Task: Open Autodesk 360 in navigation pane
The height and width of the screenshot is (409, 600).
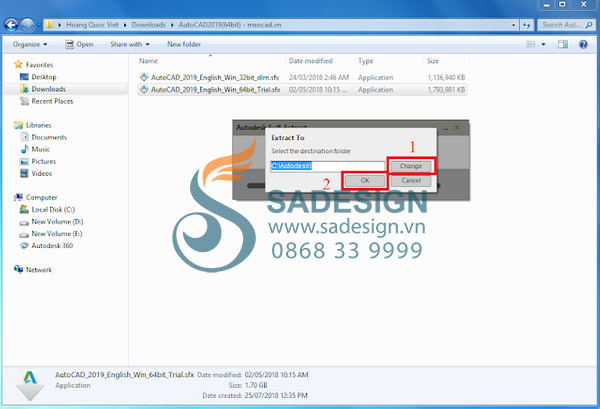Action: tap(52, 246)
